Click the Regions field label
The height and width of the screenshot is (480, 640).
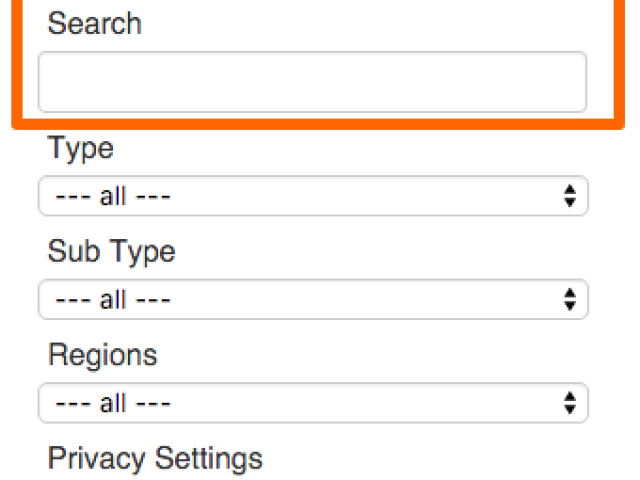tap(102, 356)
